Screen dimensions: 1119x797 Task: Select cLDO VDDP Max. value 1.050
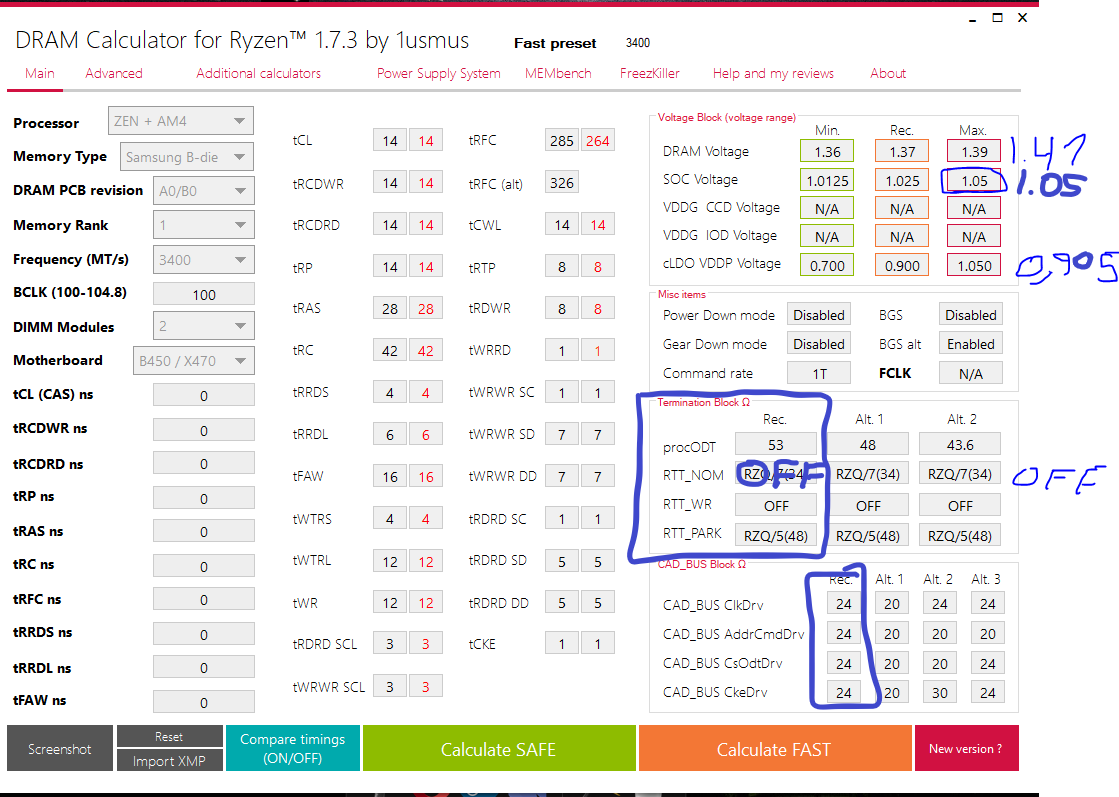tap(974, 265)
